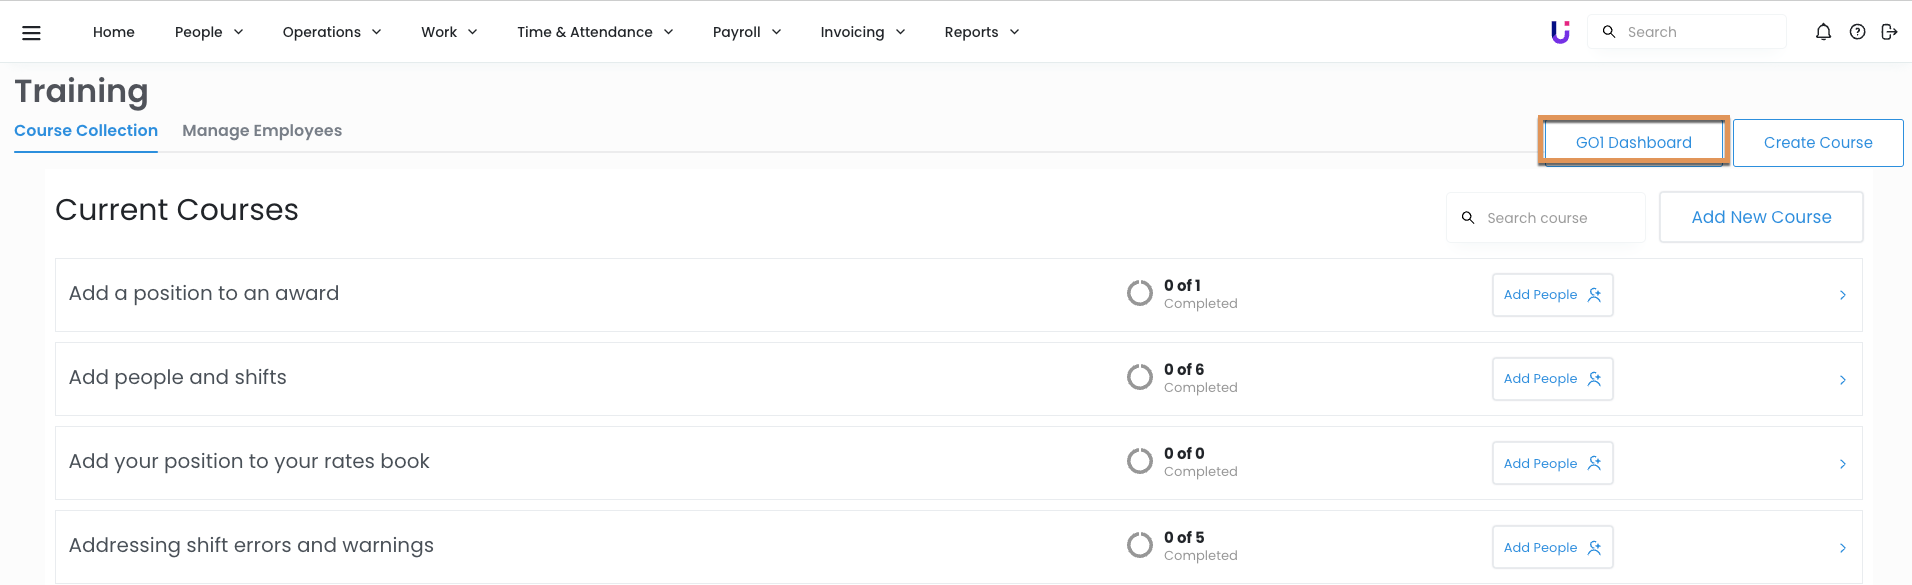
Task: Select the Course Collection tab
Action: (86, 131)
